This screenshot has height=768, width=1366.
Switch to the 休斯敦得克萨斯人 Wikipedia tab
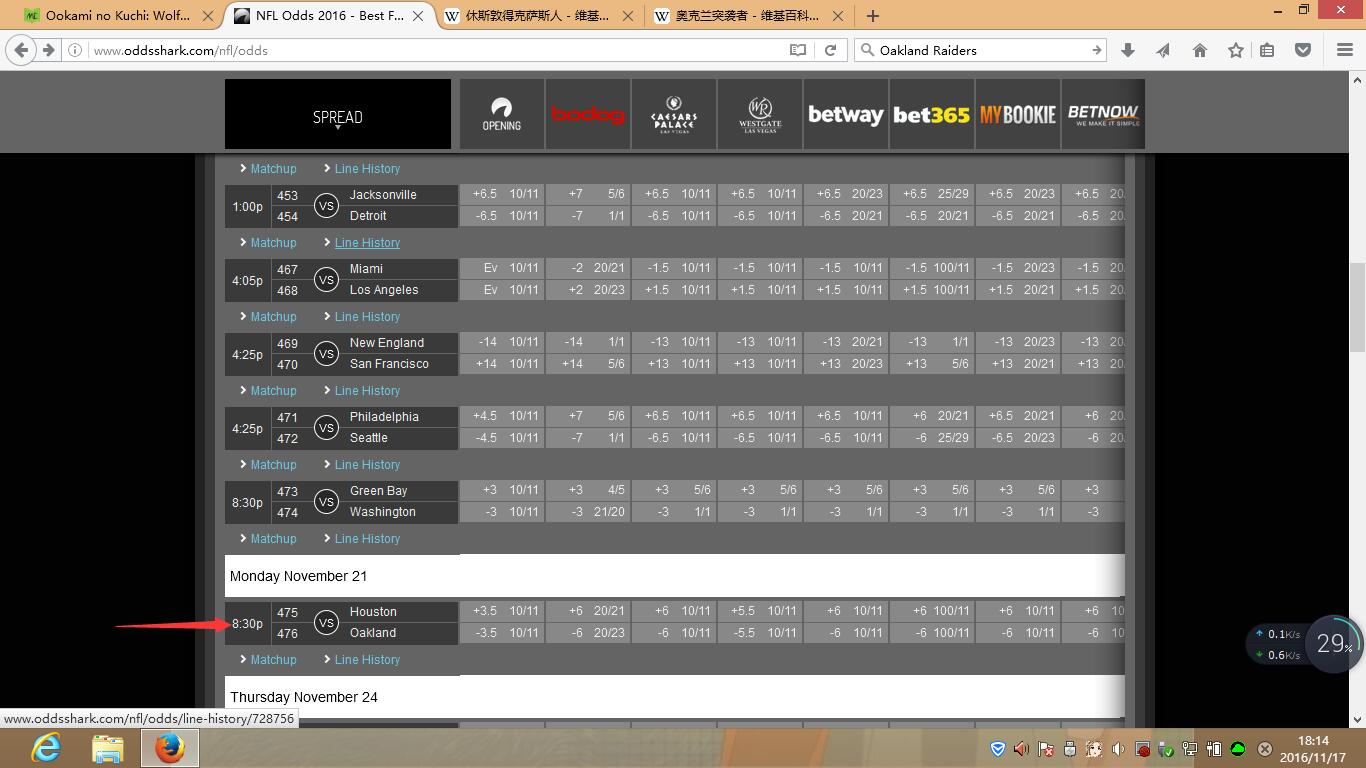tap(537, 16)
